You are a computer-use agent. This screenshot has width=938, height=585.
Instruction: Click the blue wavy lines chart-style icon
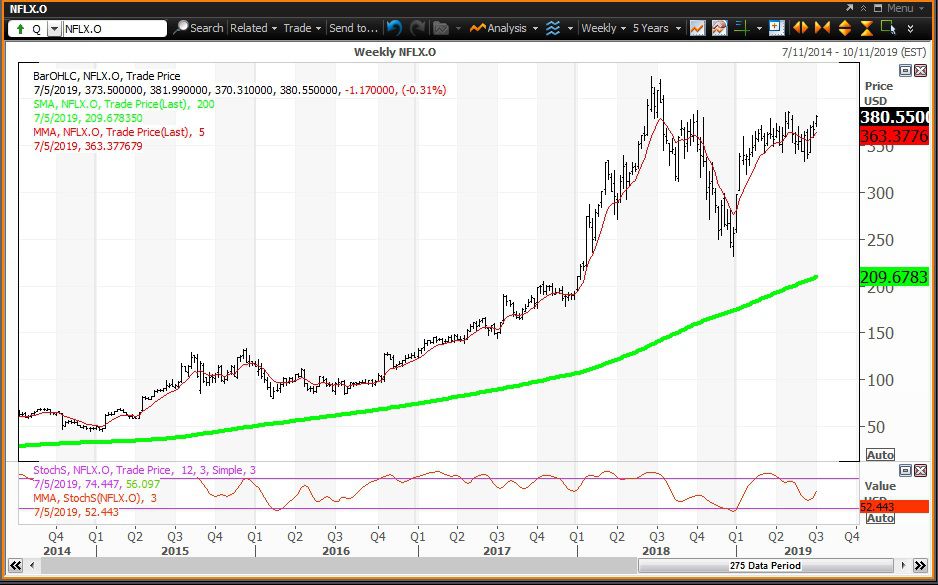(553, 28)
